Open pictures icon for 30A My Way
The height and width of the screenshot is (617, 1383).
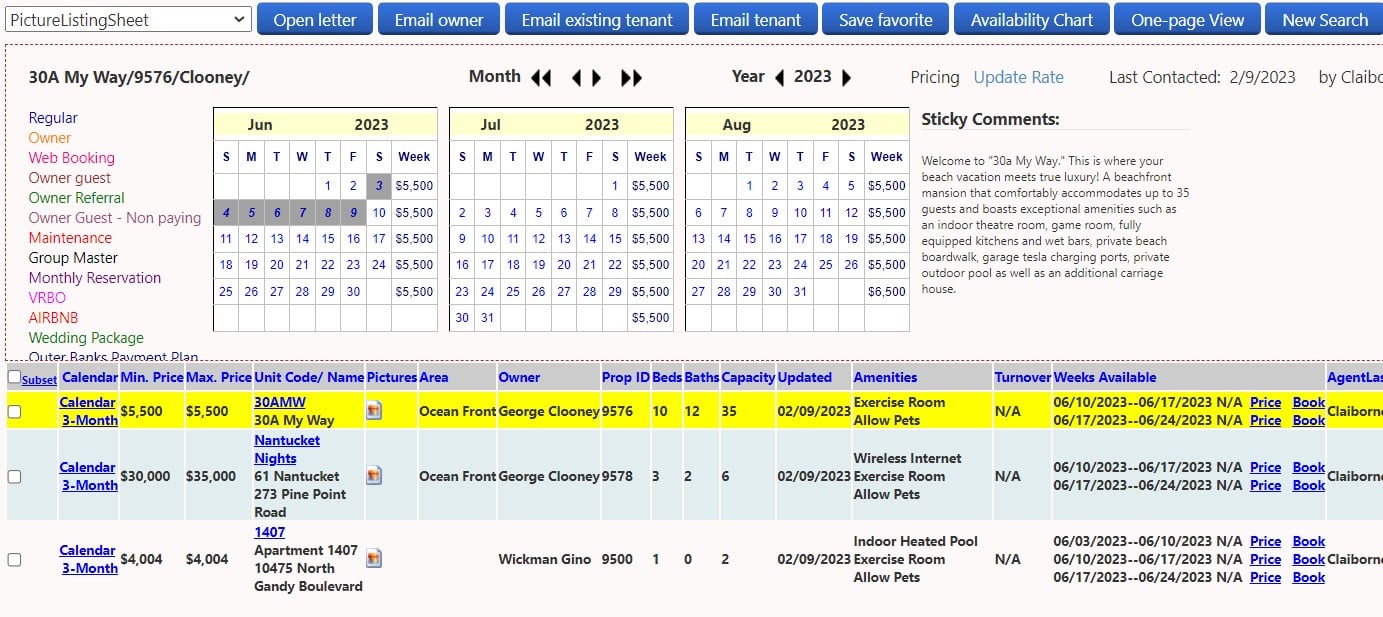coord(374,411)
